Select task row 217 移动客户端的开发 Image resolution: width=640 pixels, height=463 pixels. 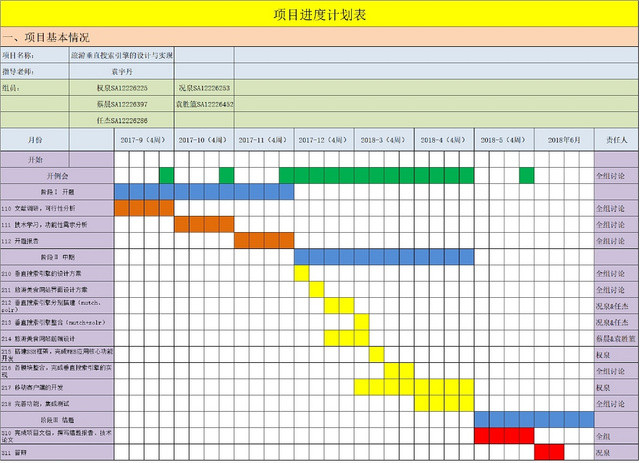57,386
